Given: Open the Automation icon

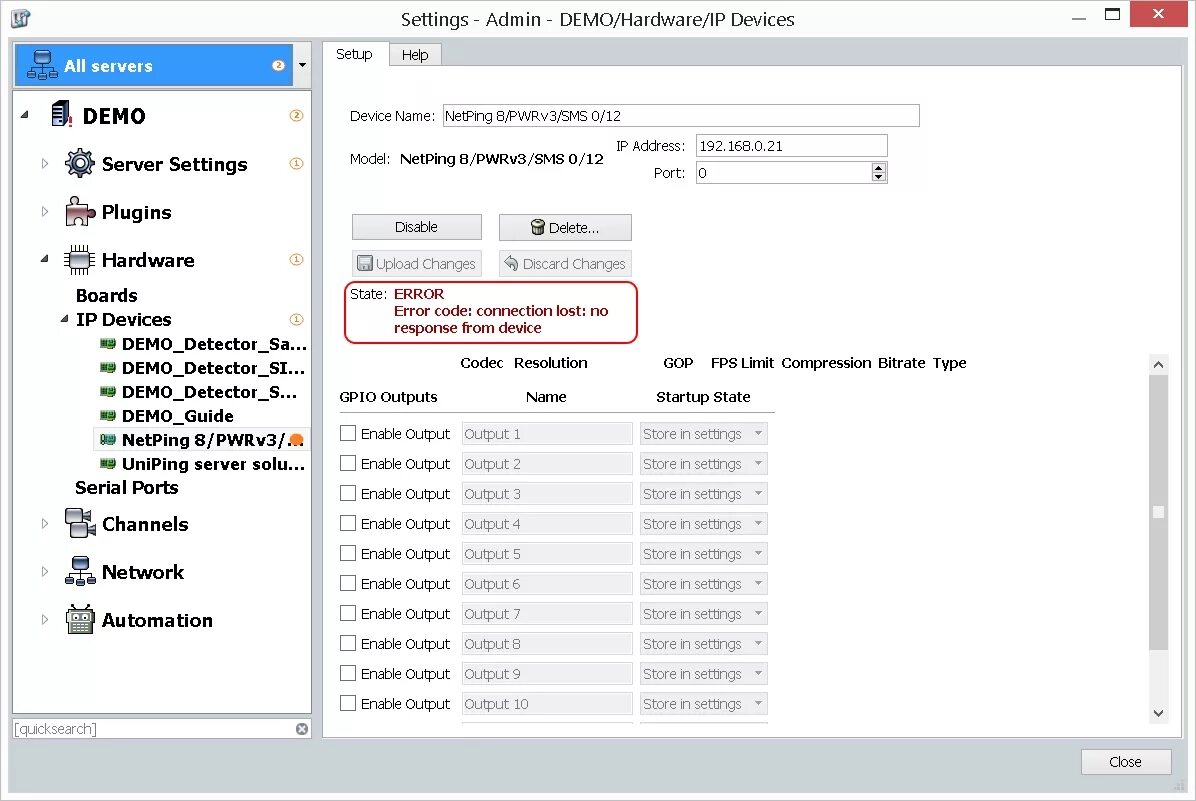Looking at the screenshot, I should point(79,619).
